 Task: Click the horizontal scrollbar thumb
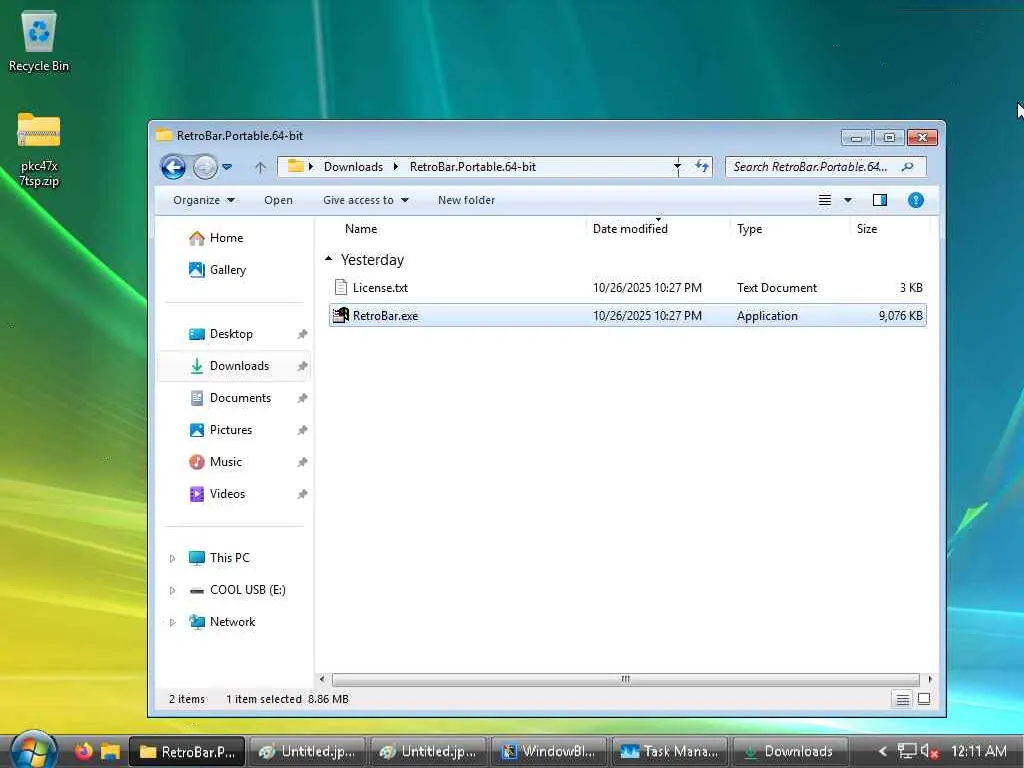coord(625,679)
